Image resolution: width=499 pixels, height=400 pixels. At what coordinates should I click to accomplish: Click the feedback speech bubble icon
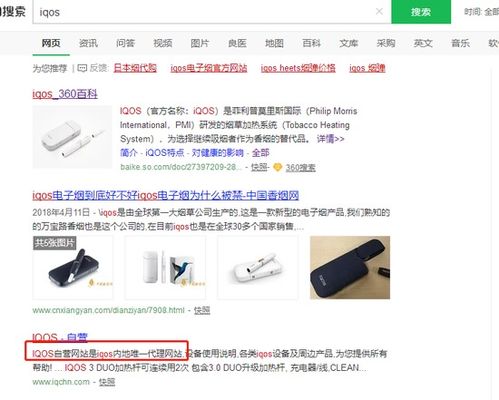82,68
